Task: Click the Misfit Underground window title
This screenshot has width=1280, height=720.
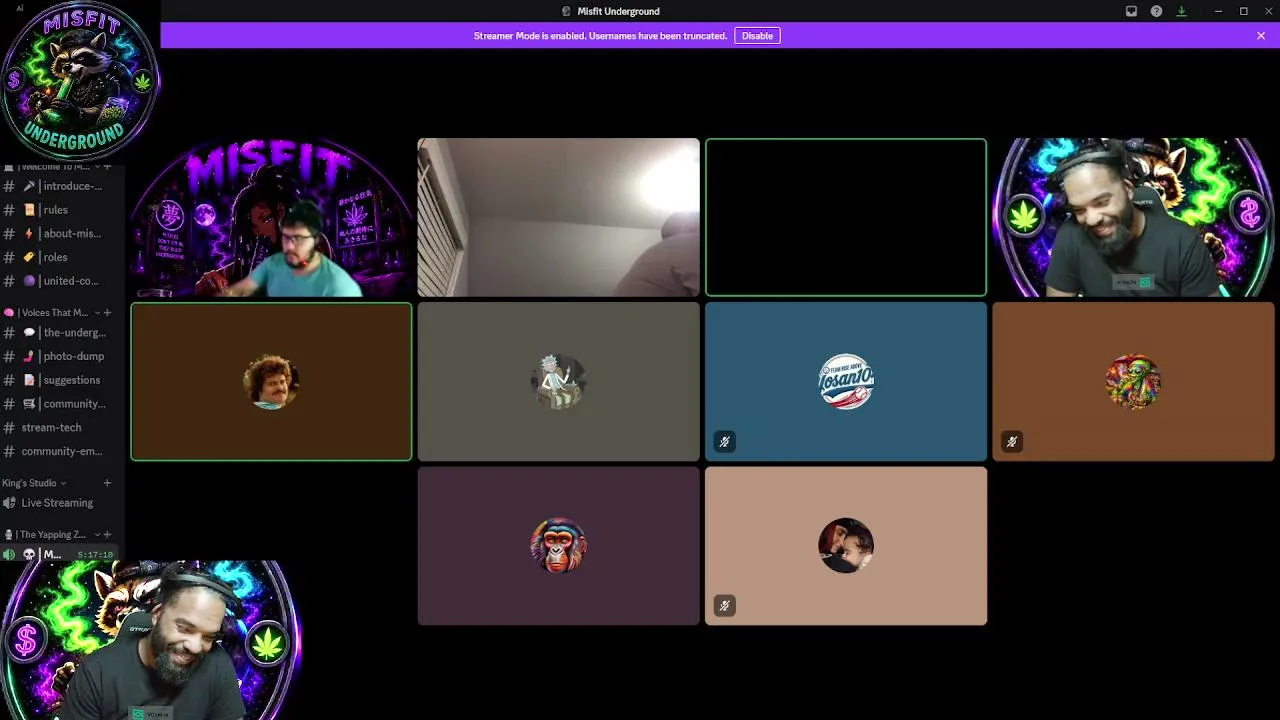Action: point(618,11)
